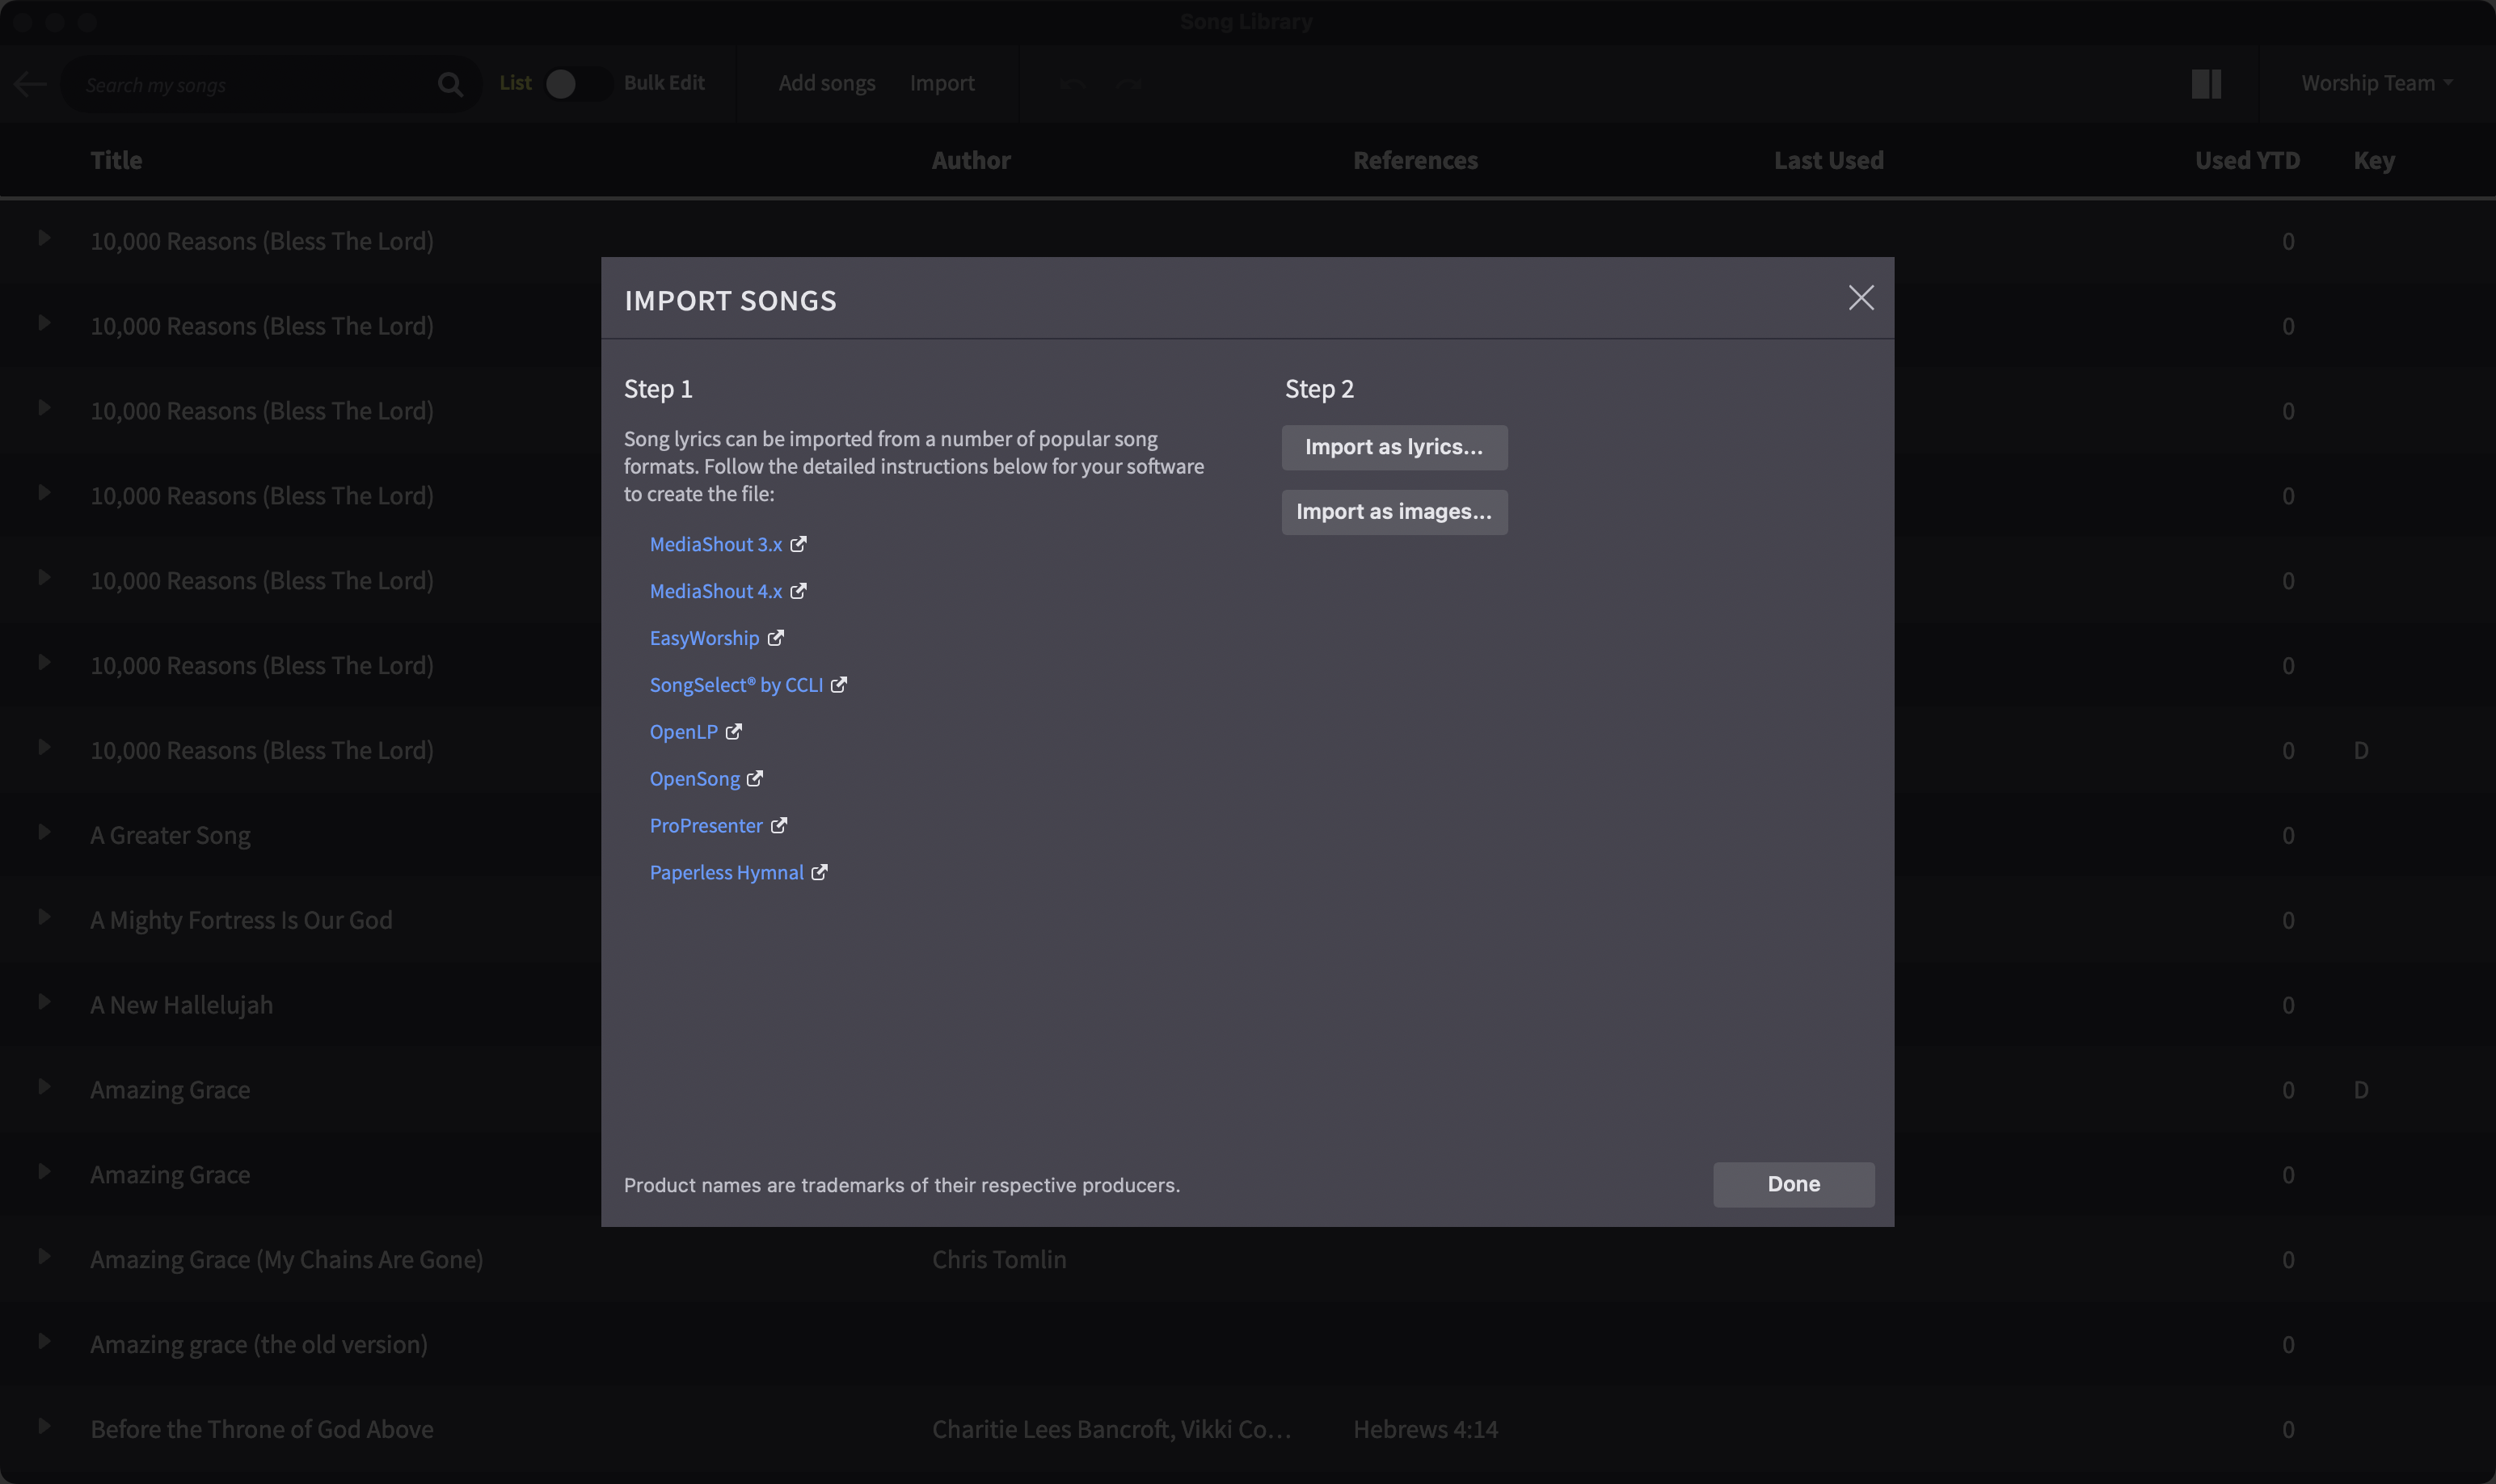This screenshot has height=1484, width=2496.
Task: Sort by the Last Used column header
Action: (1828, 160)
